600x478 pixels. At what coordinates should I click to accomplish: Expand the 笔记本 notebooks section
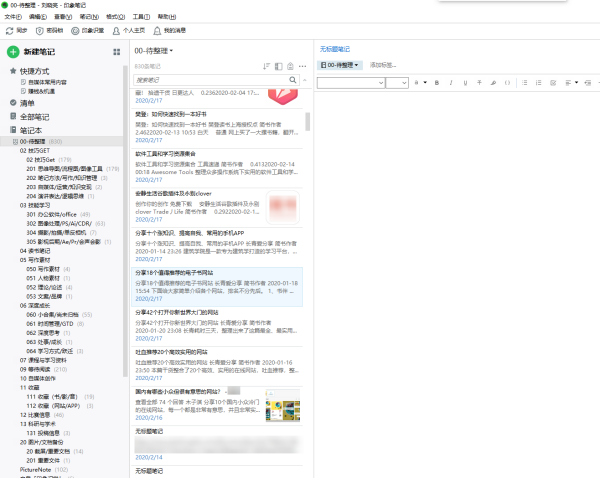(26, 130)
